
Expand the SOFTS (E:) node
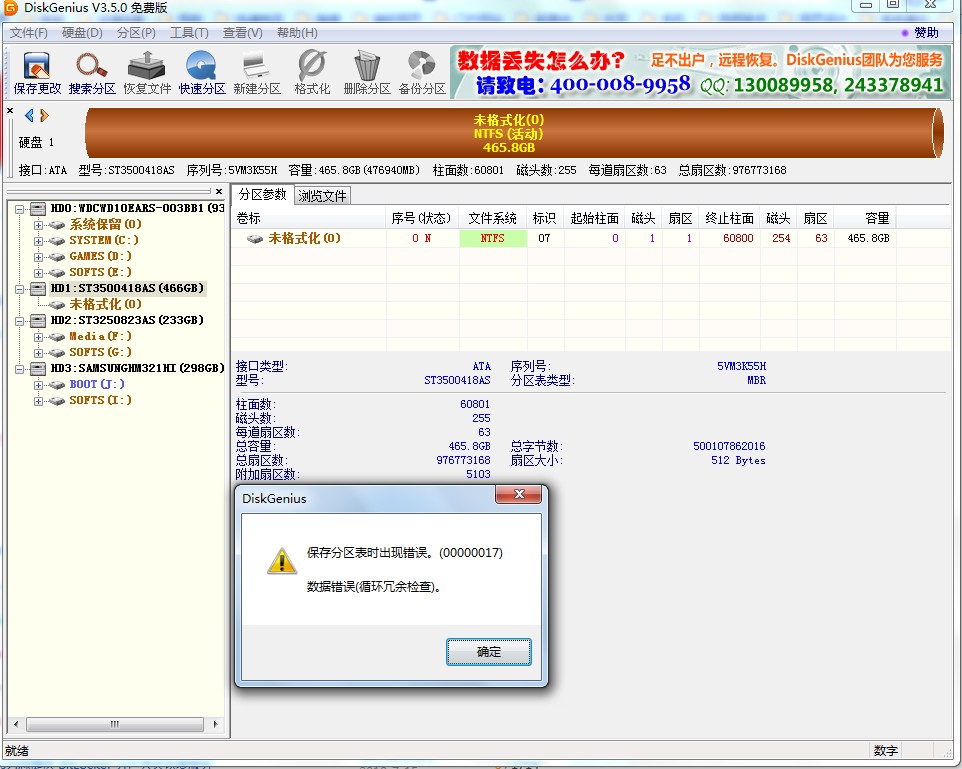39,272
